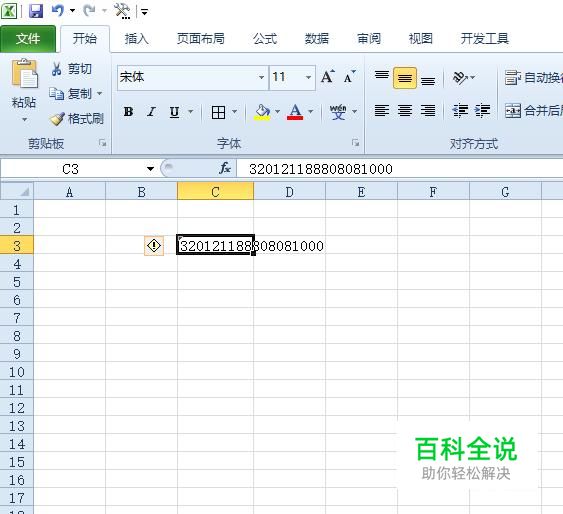Click the Decrease Indent icon
563x514 pixels.
point(460,111)
